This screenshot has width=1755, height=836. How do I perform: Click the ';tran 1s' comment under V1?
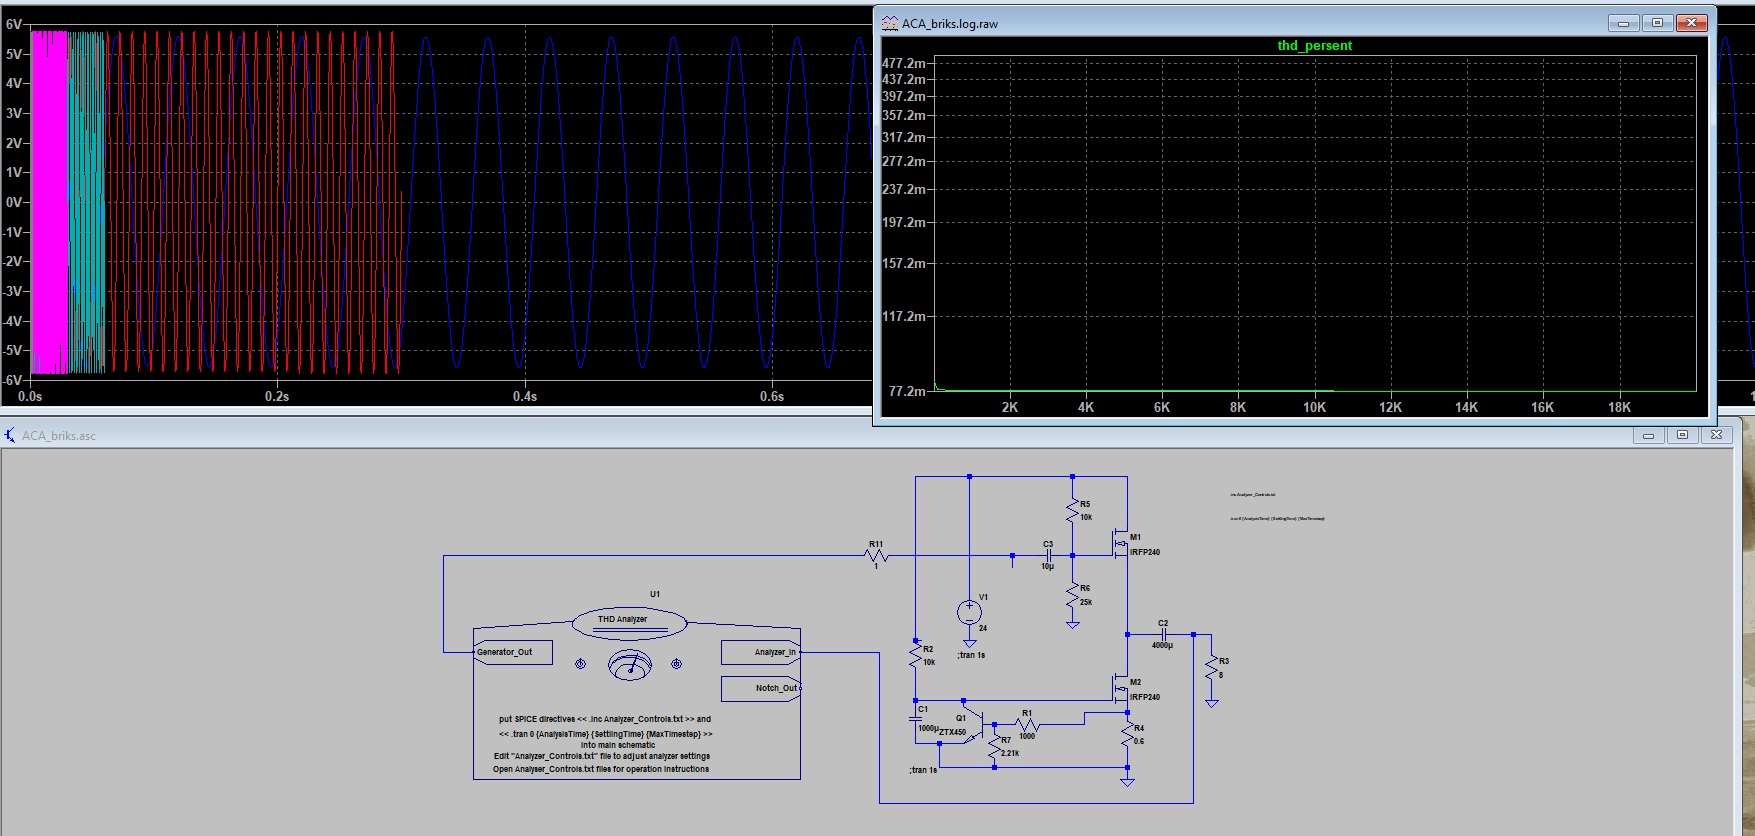(x=971, y=655)
